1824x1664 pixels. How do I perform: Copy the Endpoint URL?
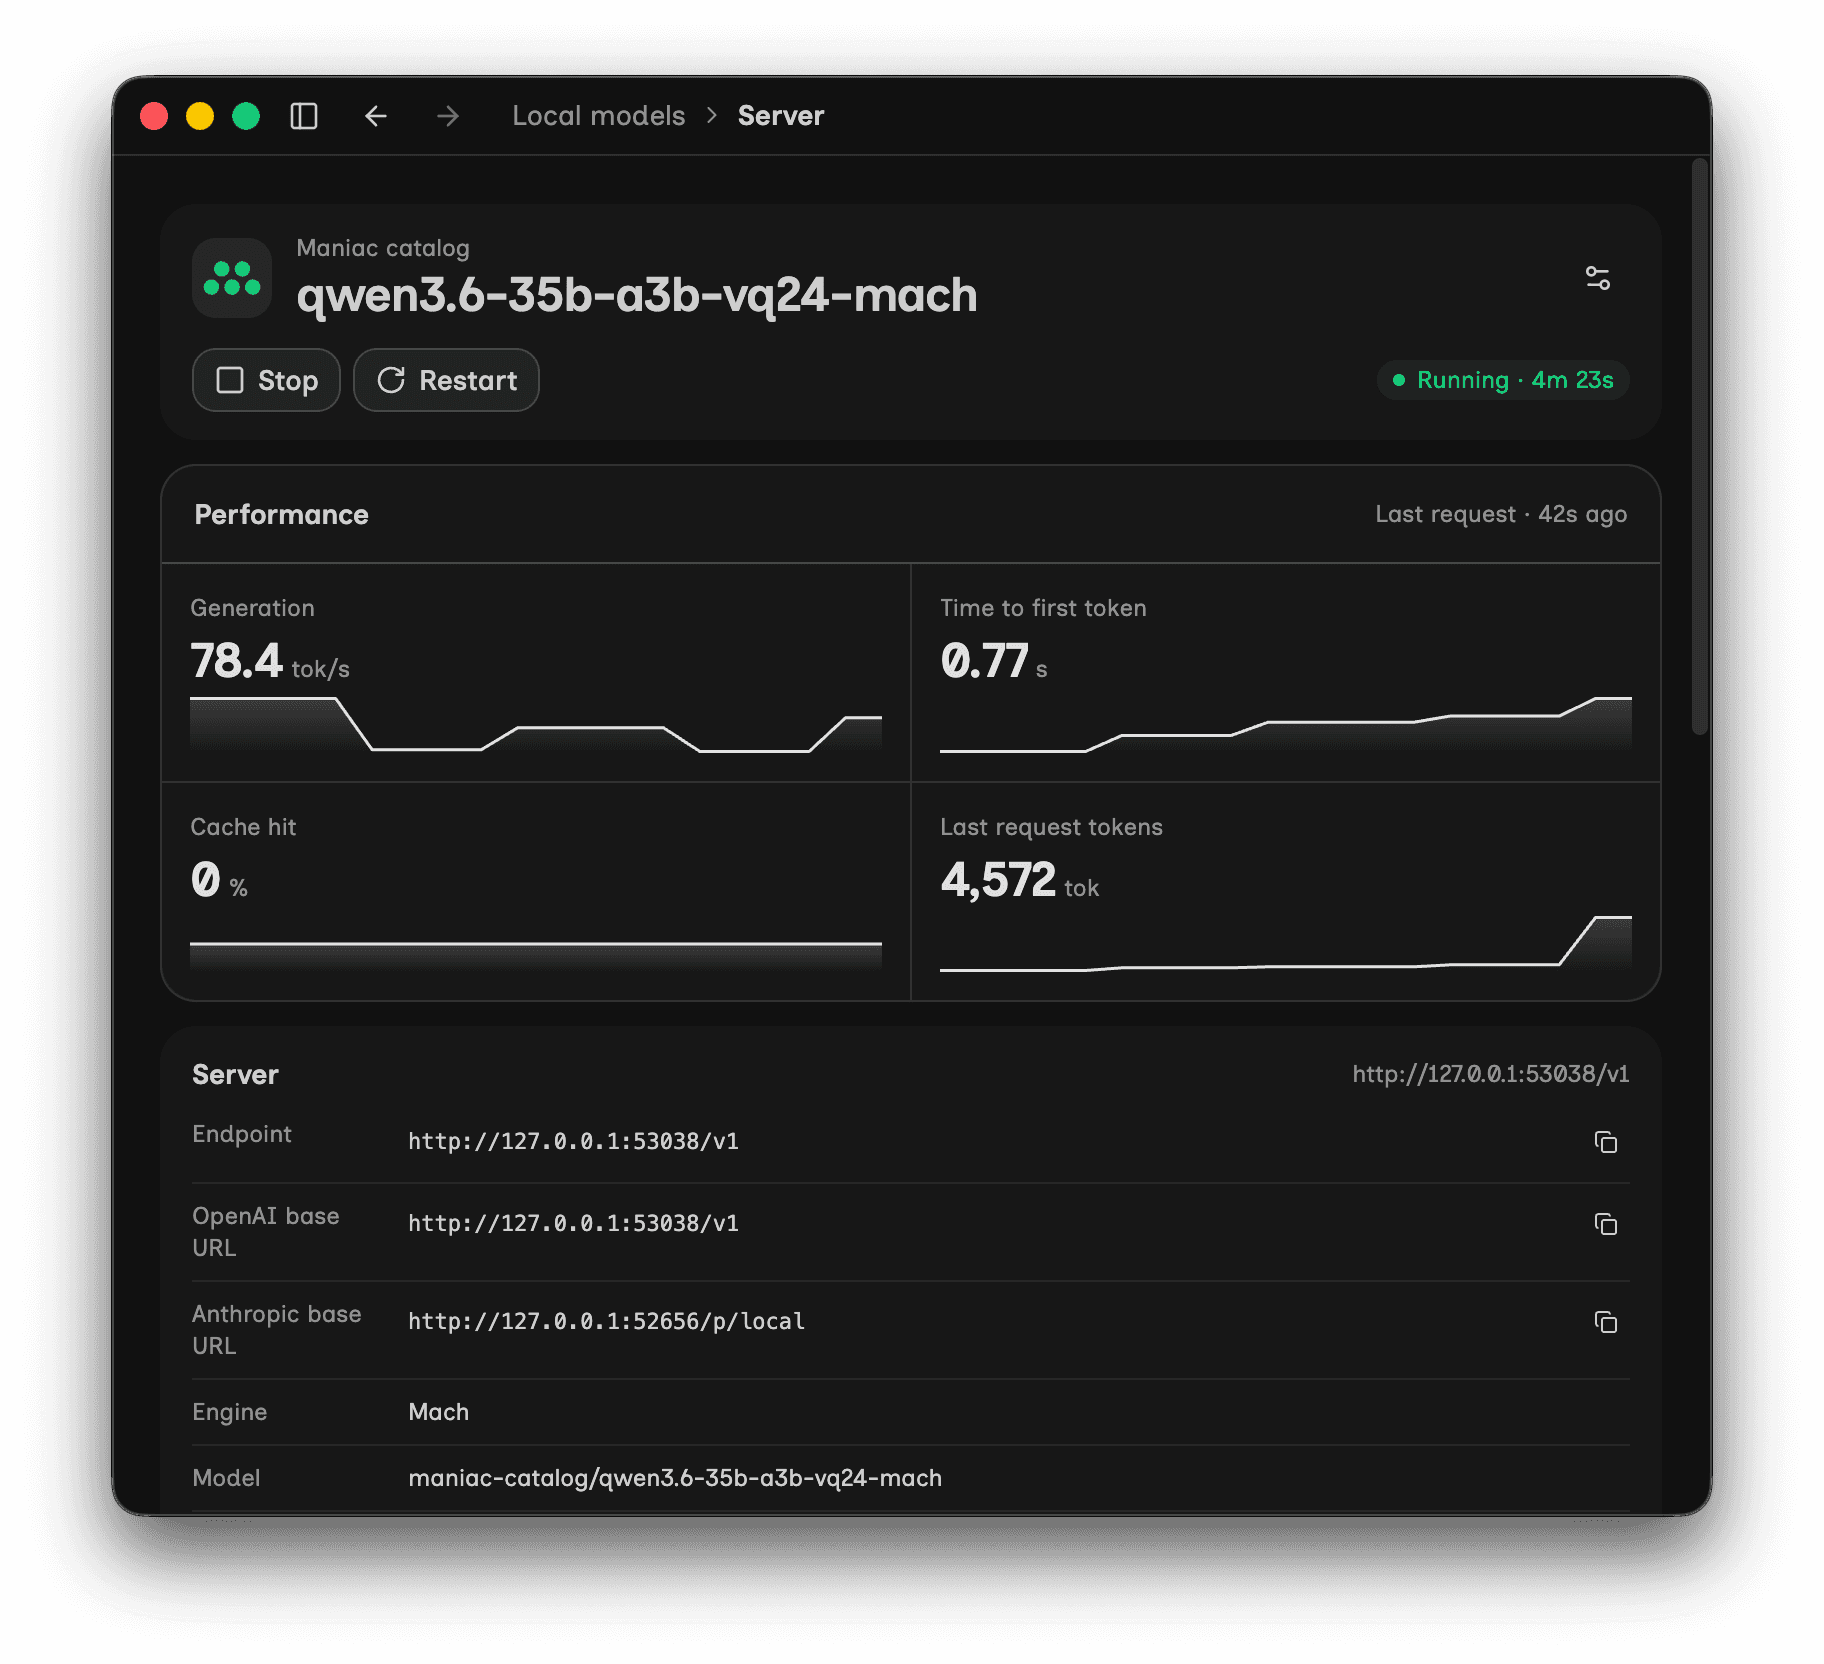point(1606,1142)
